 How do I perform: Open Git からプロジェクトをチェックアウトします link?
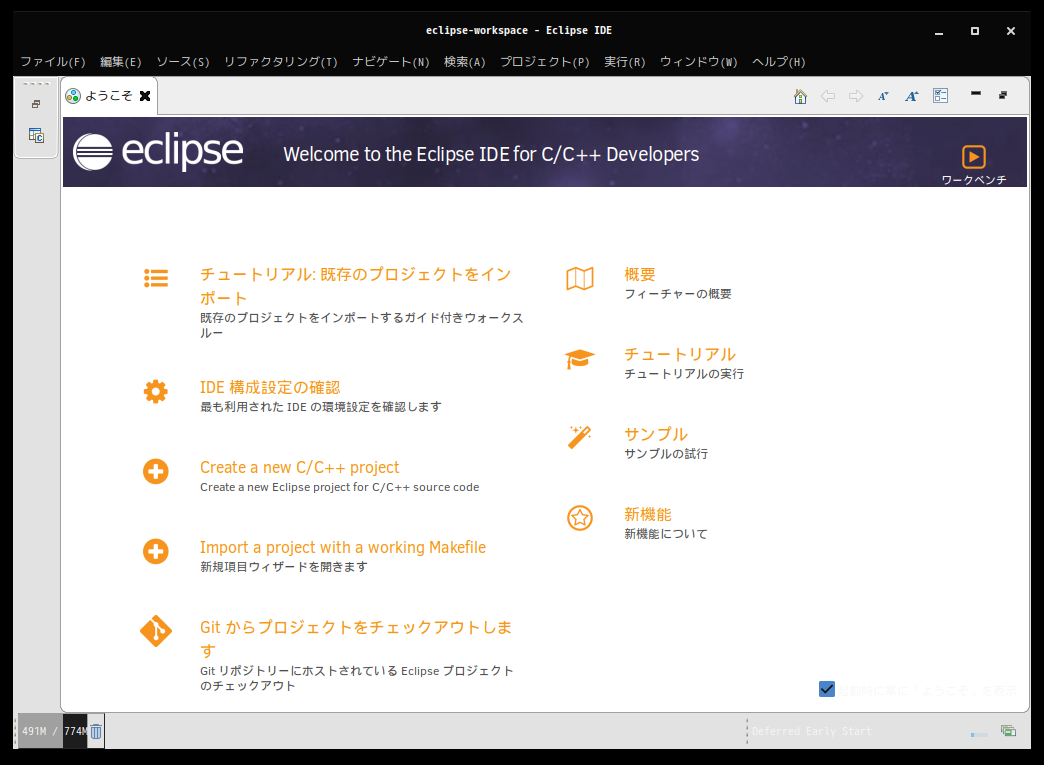pyautogui.click(x=356, y=639)
